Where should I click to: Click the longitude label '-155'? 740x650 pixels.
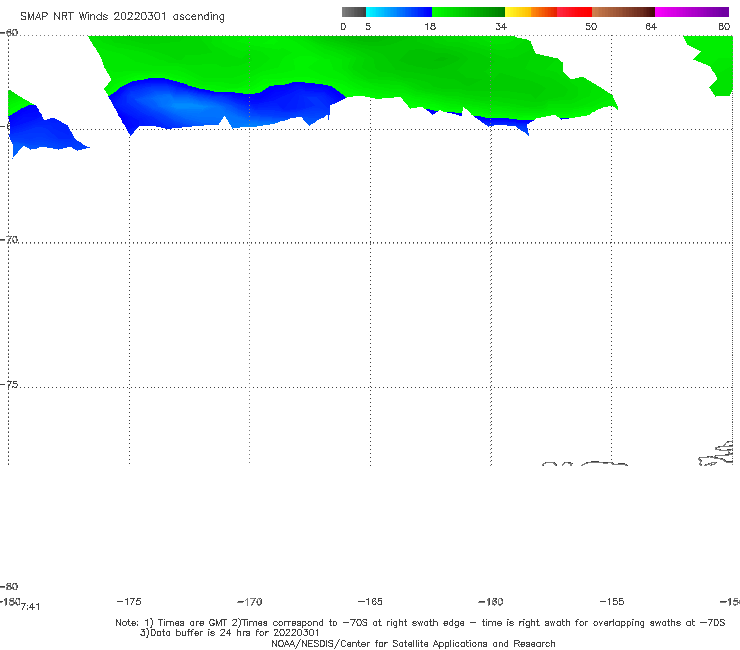pyautogui.click(x=612, y=601)
